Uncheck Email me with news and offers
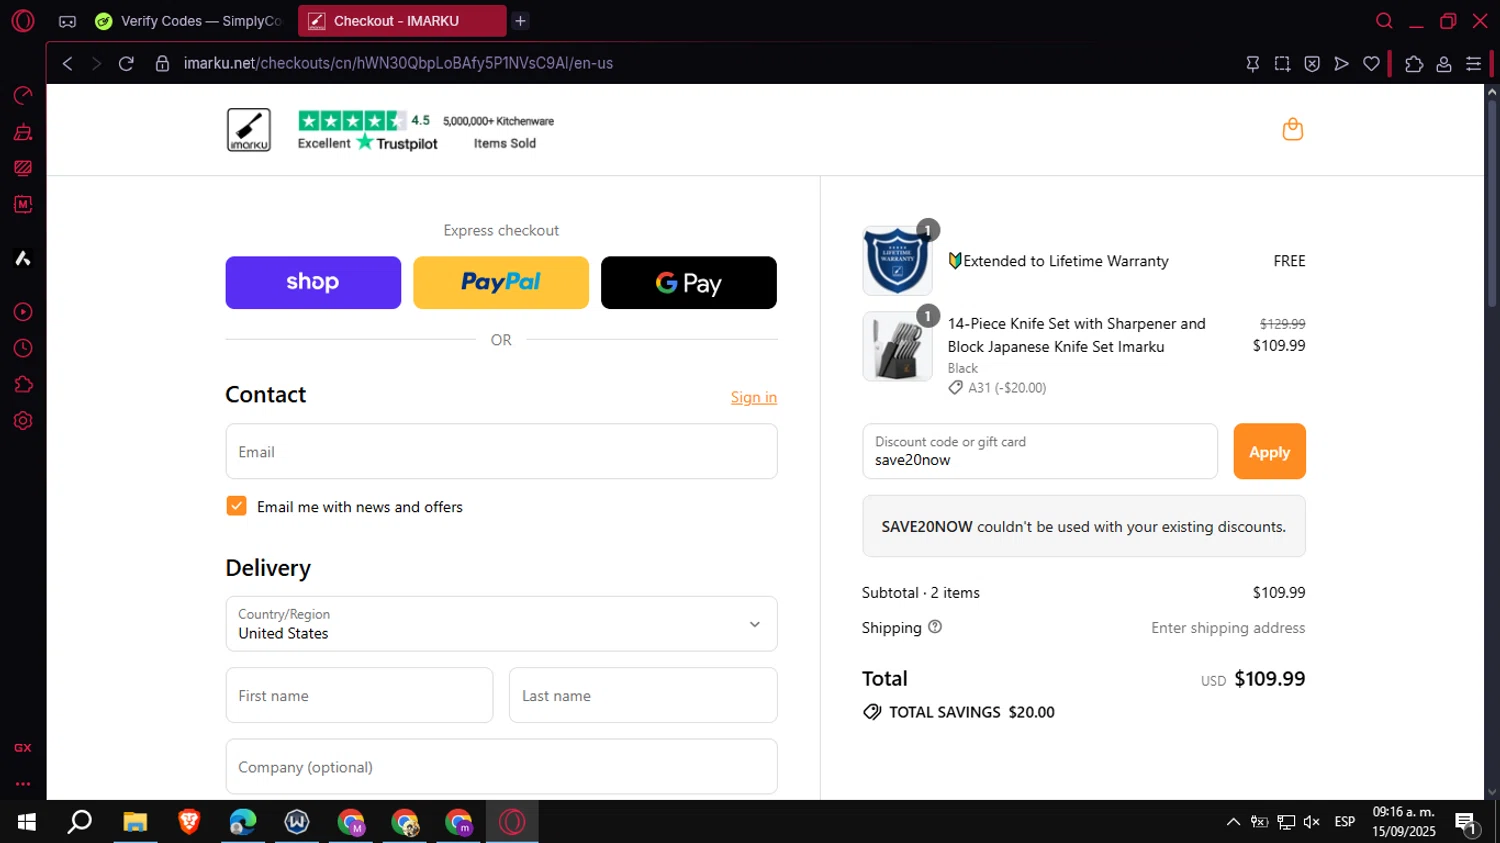Viewport: 1500px width, 843px height. tap(237, 506)
